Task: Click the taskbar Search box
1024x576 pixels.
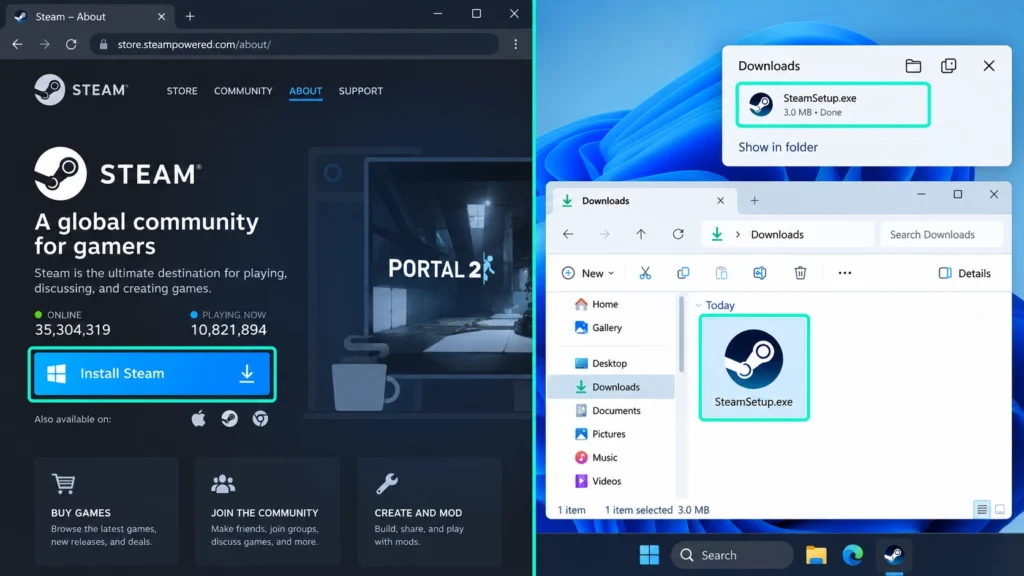Action: (x=732, y=555)
